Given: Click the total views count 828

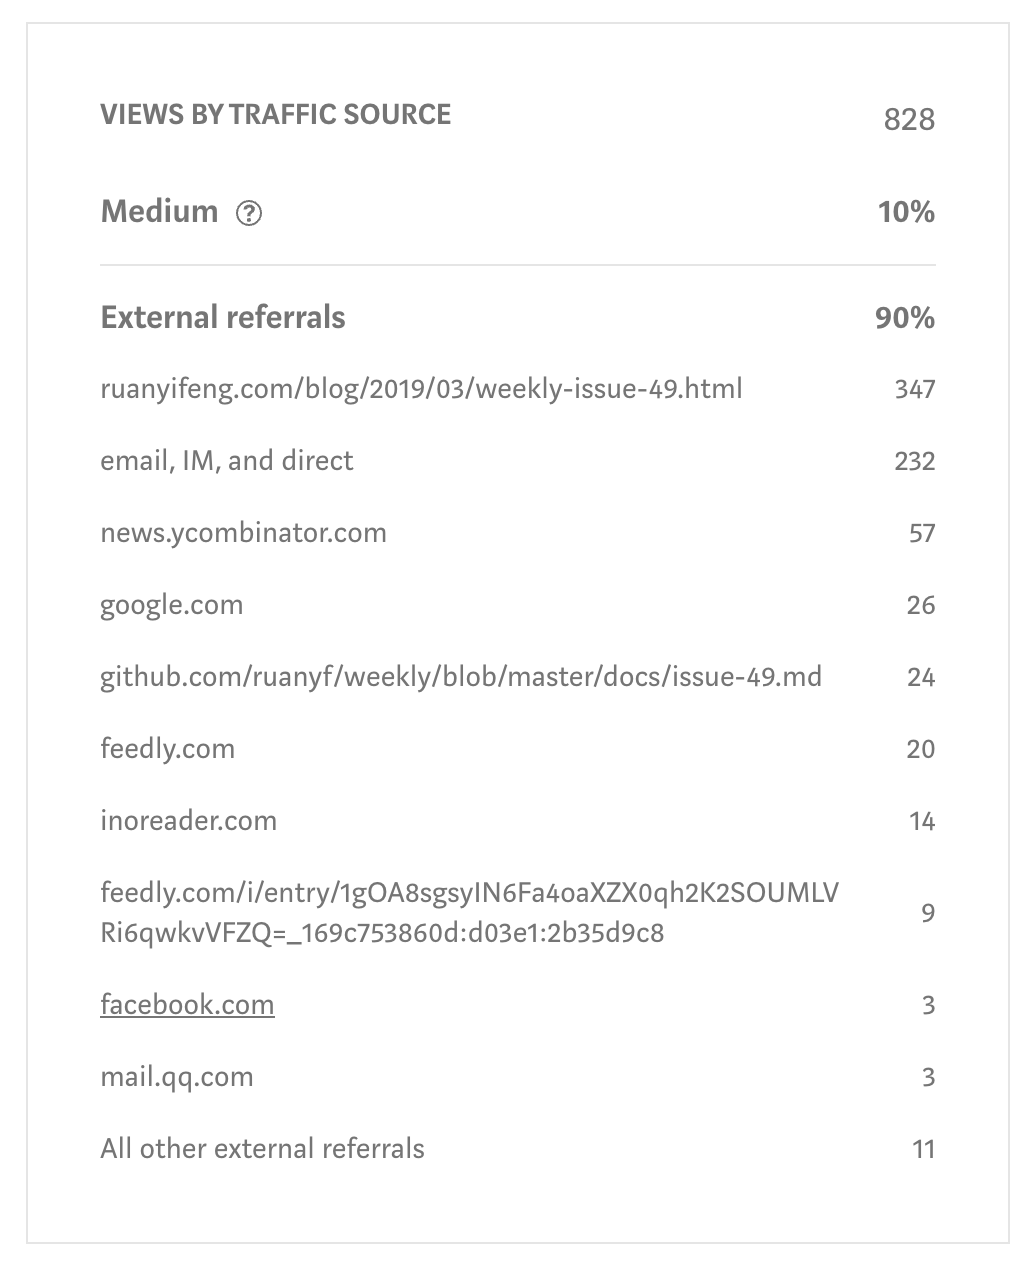Looking at the screenshot, I should click(909, 120).
